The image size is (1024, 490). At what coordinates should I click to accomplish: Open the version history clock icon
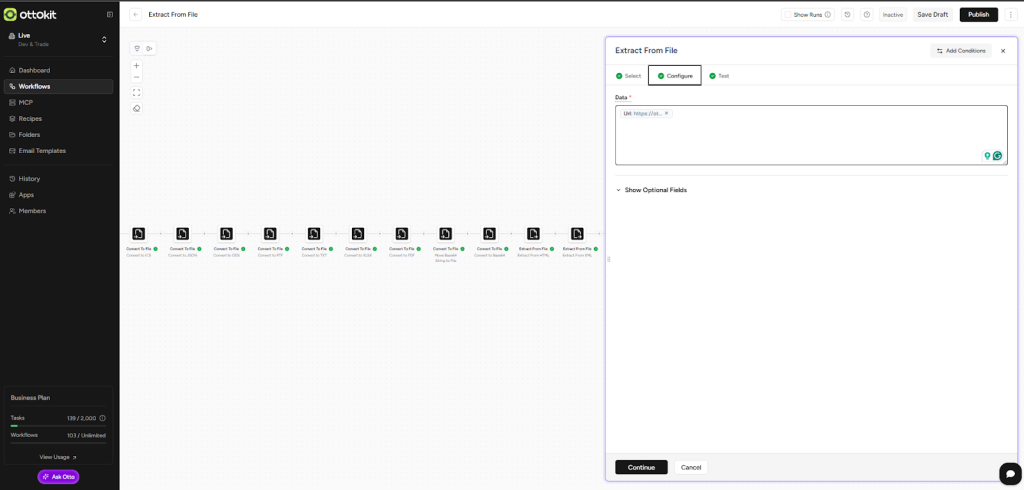[848, 15]
